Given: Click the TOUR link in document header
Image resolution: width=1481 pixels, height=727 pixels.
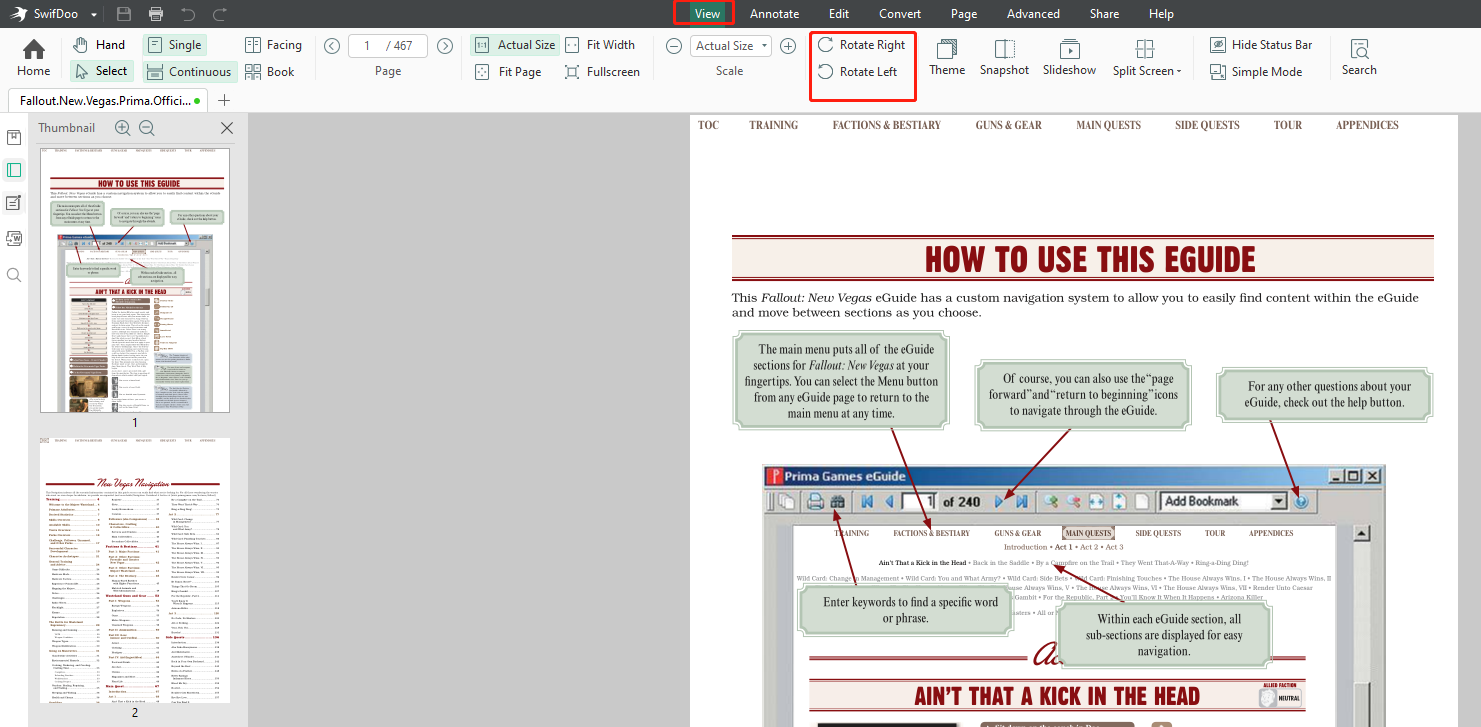Looking at the screenshot, I should coord(1288,126).
